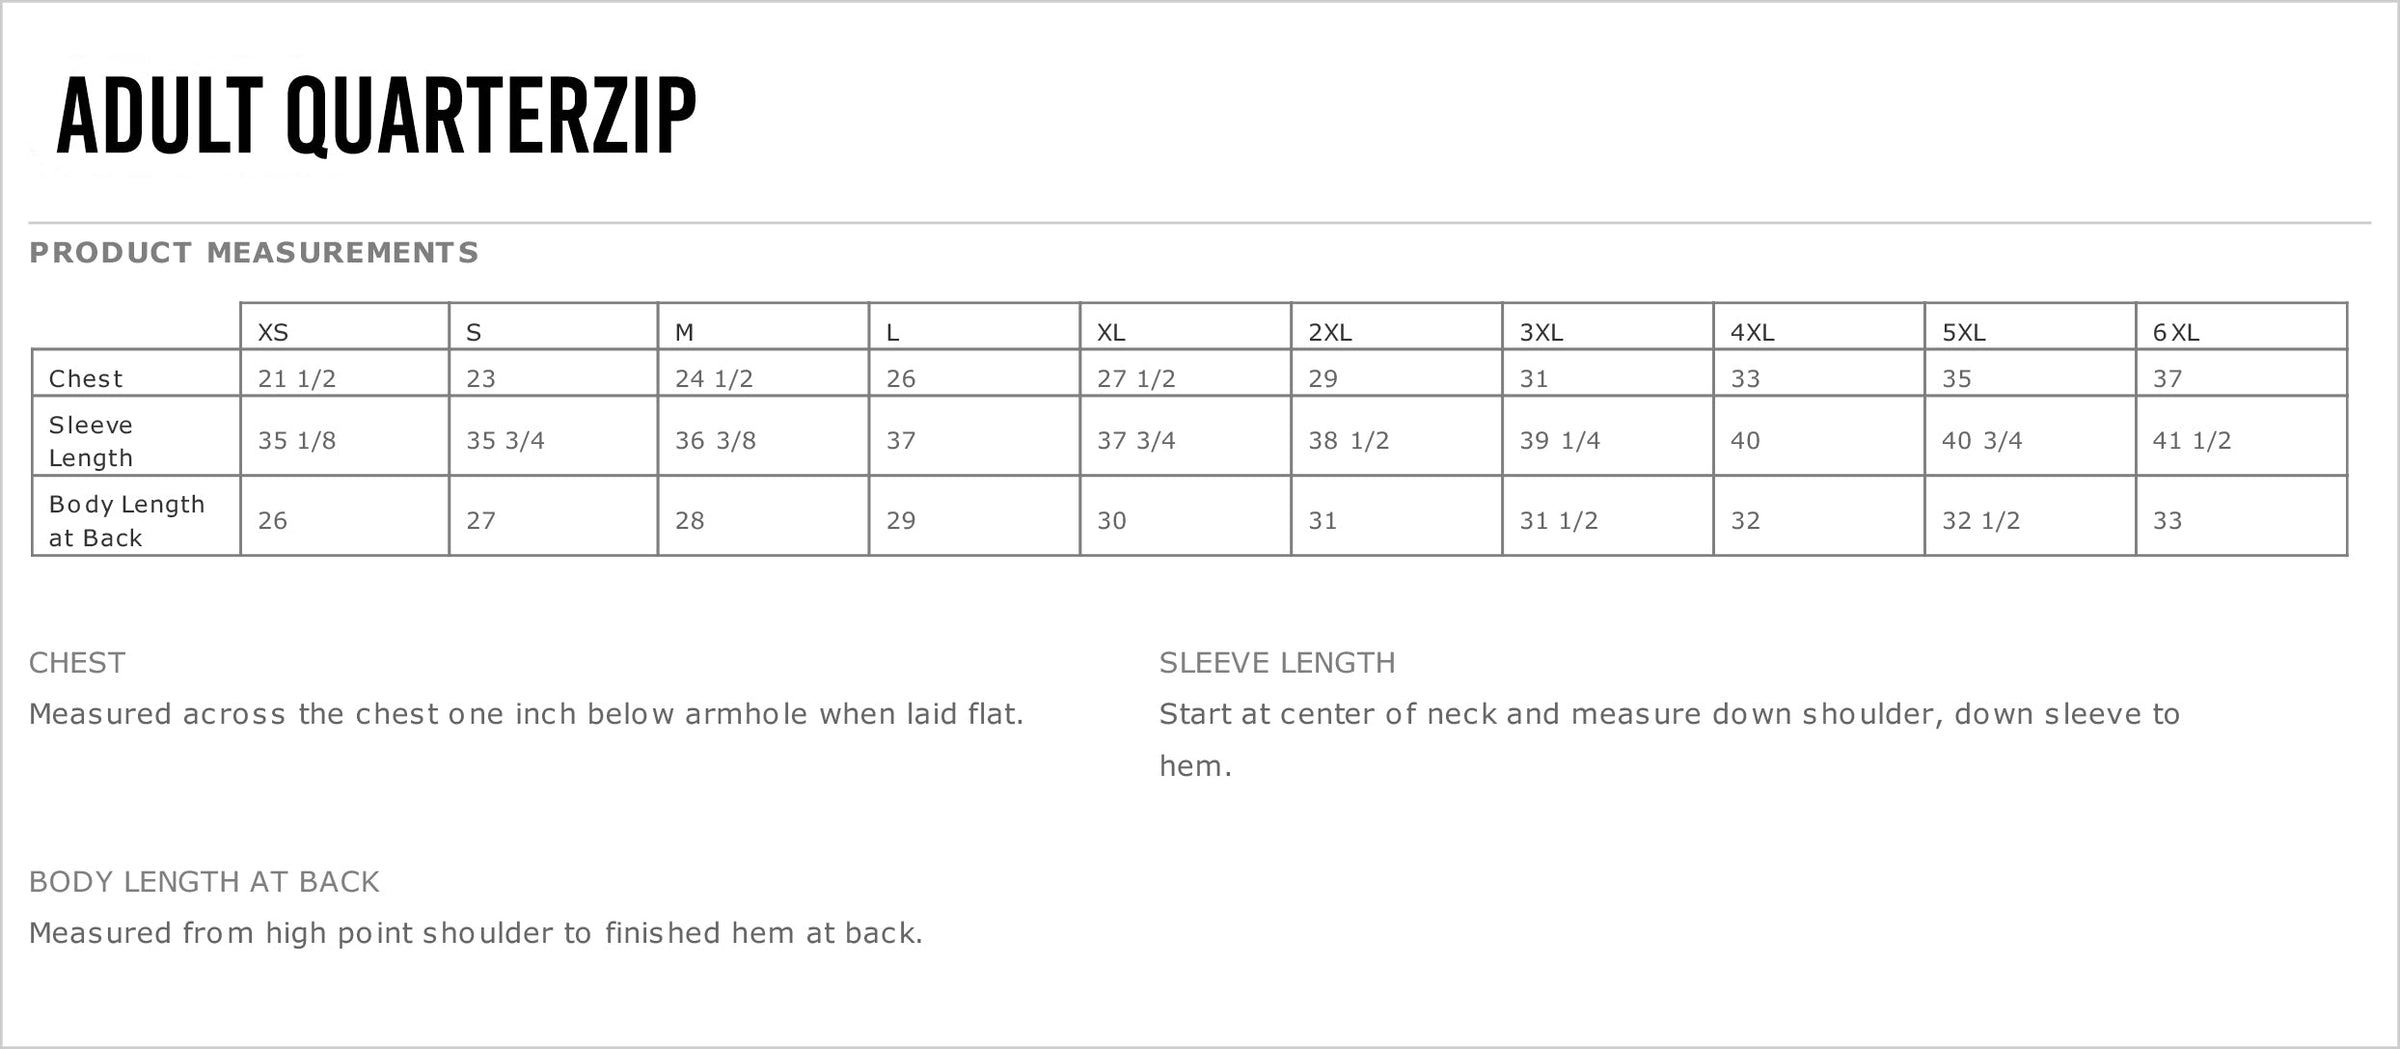Click the XS size column header
This screenshot has height=1049, width=2400.
(x=273, y=332)
